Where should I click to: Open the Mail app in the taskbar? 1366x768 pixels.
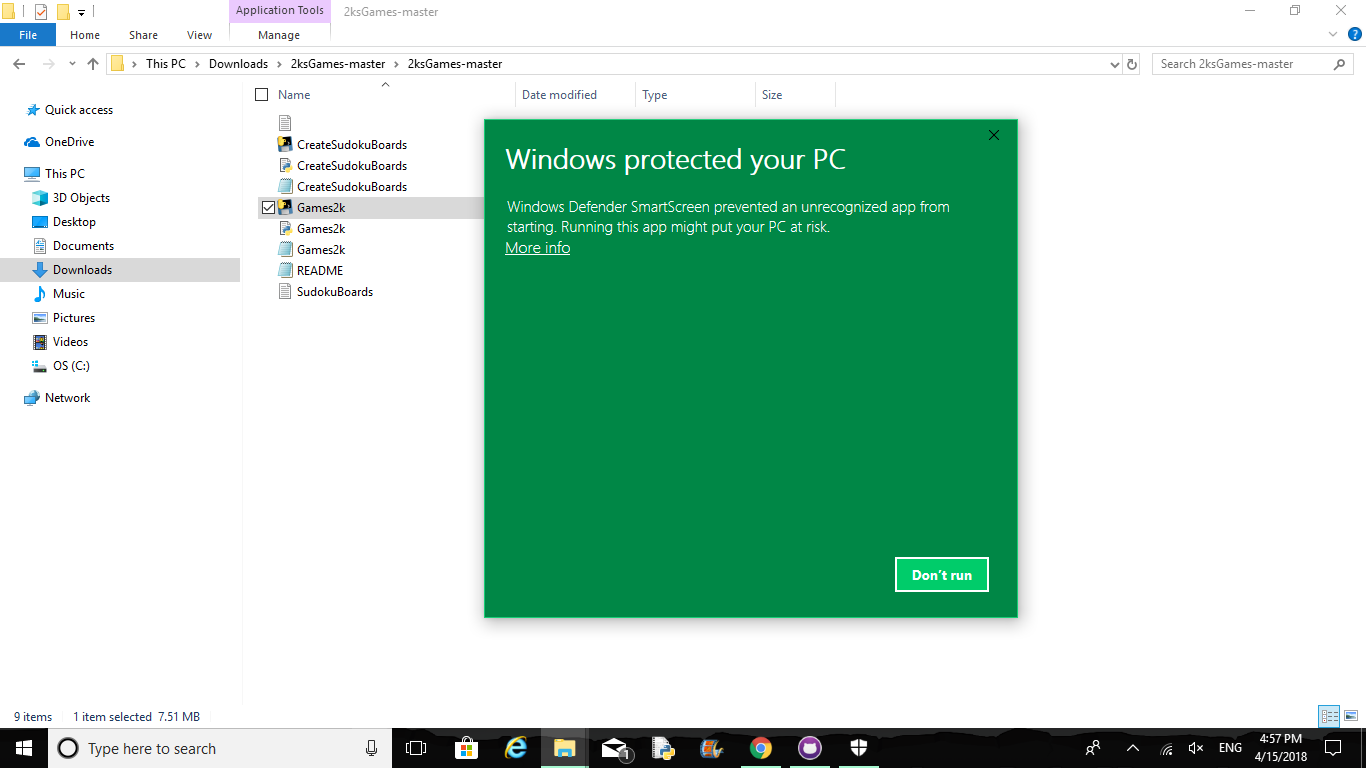tap(613, 747)
